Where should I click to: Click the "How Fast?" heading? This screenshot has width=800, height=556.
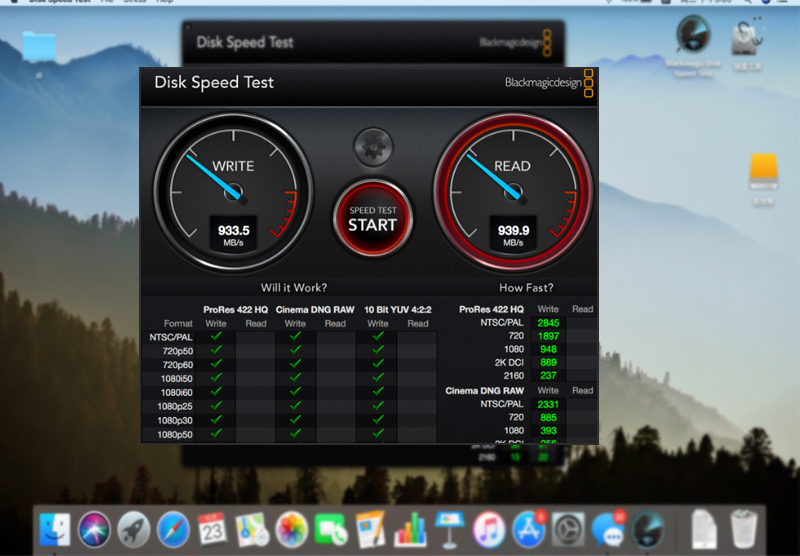pos(526,288)
